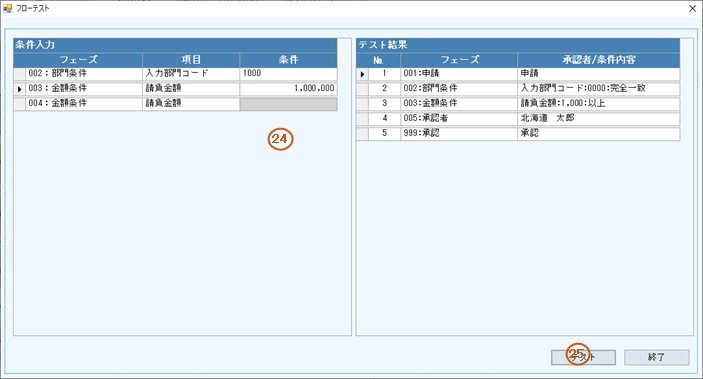Click the フェーズ column header in 条件入力
Image resolution: width=703 pixels, height=379 pixels.
tap(78, 60)
